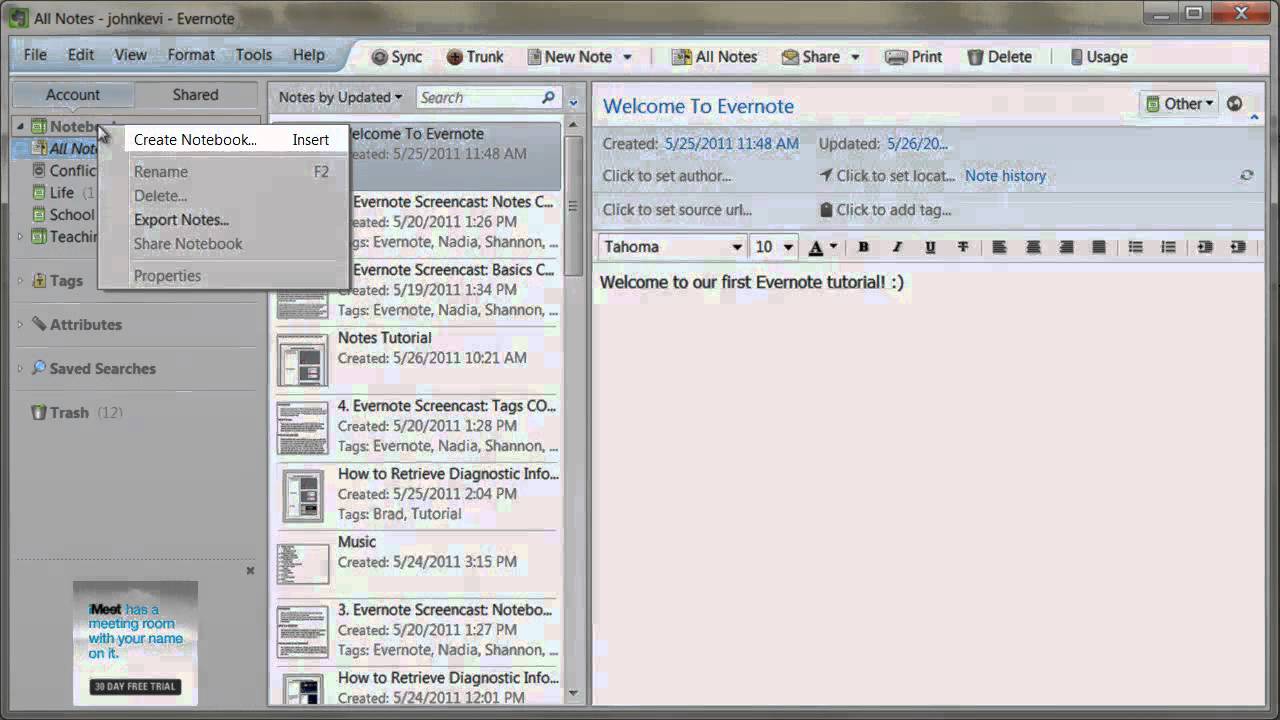Toggle underline formatting
This screenshot has height=720, width=1280.
930,247
